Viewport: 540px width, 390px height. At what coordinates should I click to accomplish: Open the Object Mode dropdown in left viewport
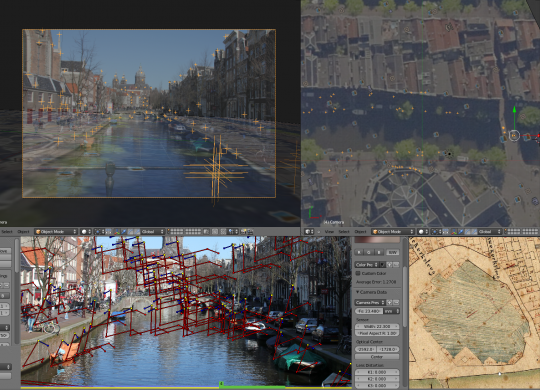point(56,232)
